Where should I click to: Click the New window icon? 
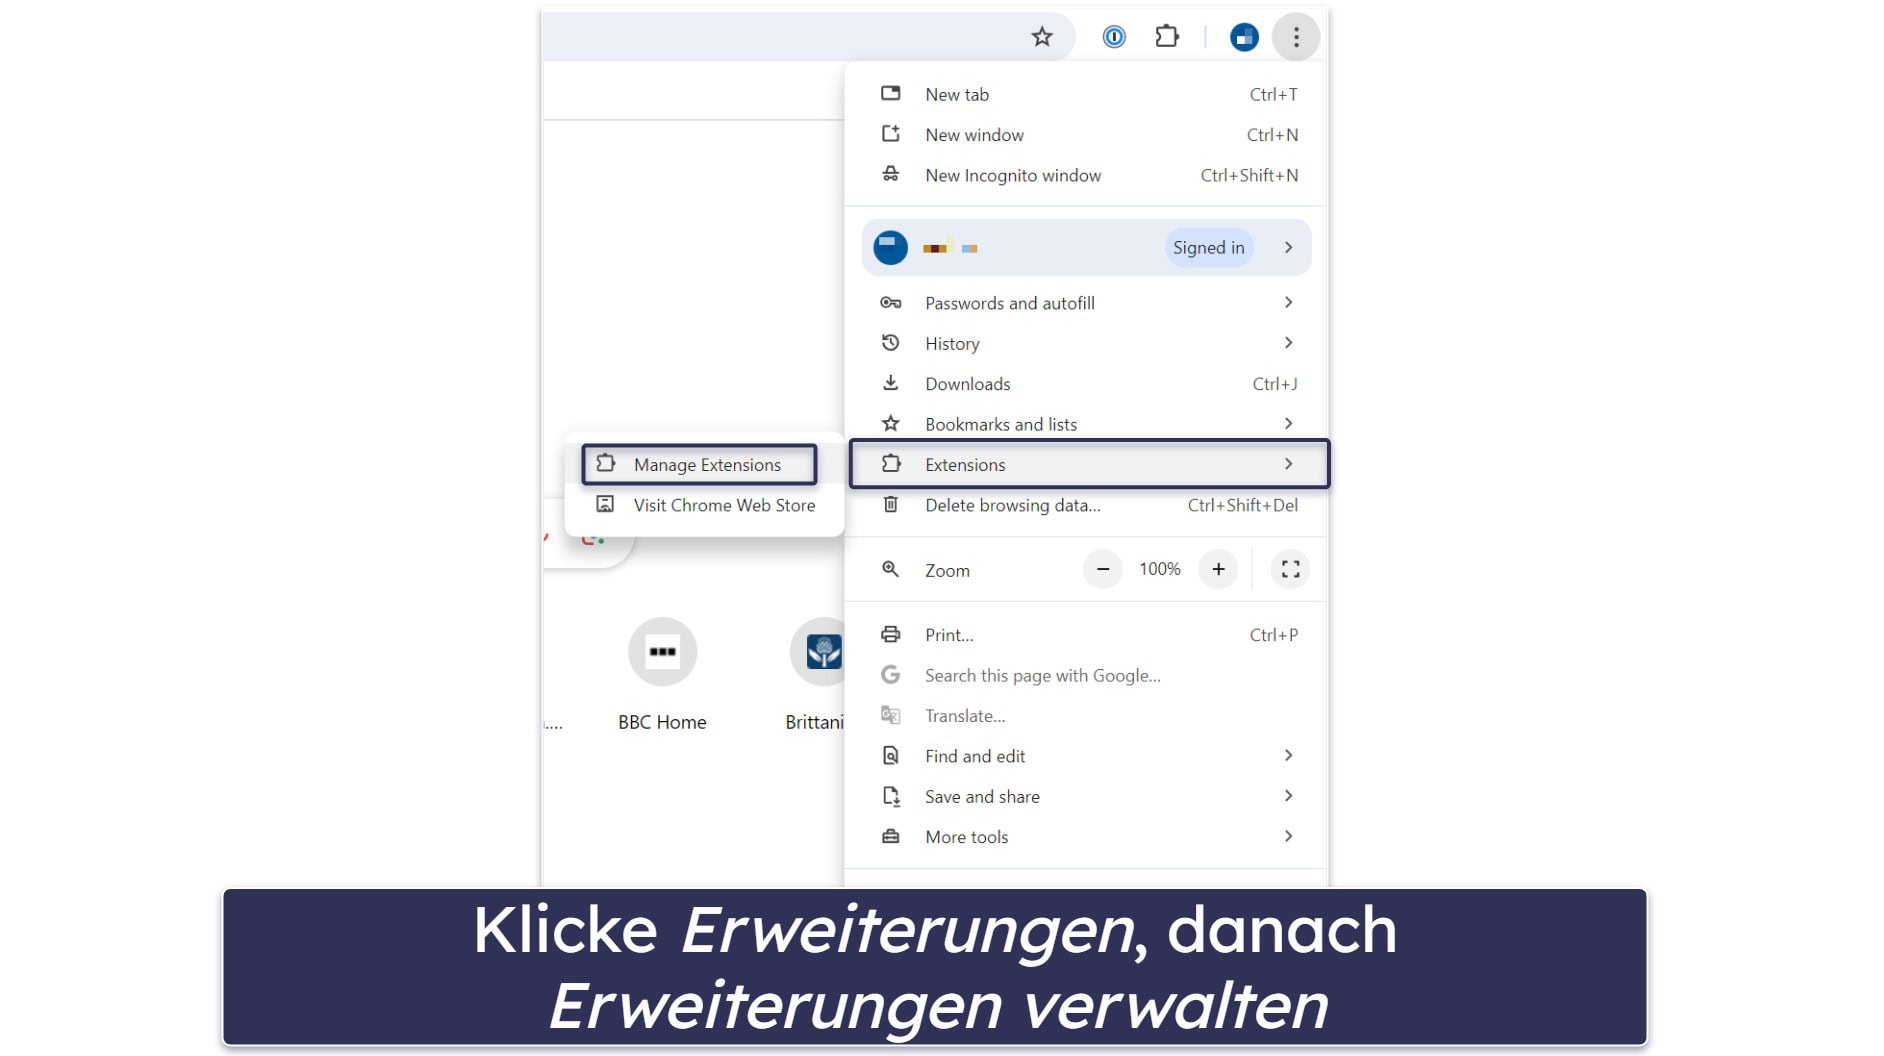890,134
